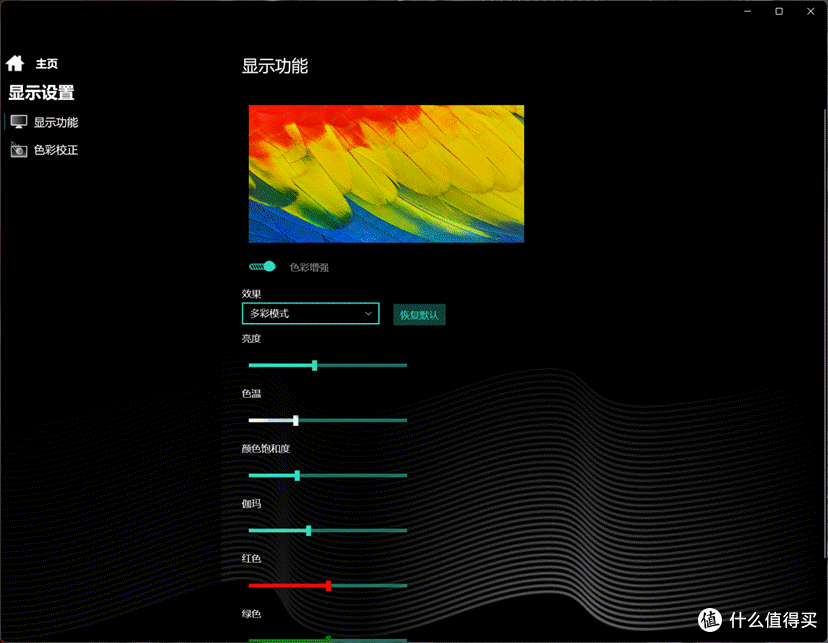Adjust the 红色 red slider
828x643 pixels.
pyautogui.click(x=327, y=585)
